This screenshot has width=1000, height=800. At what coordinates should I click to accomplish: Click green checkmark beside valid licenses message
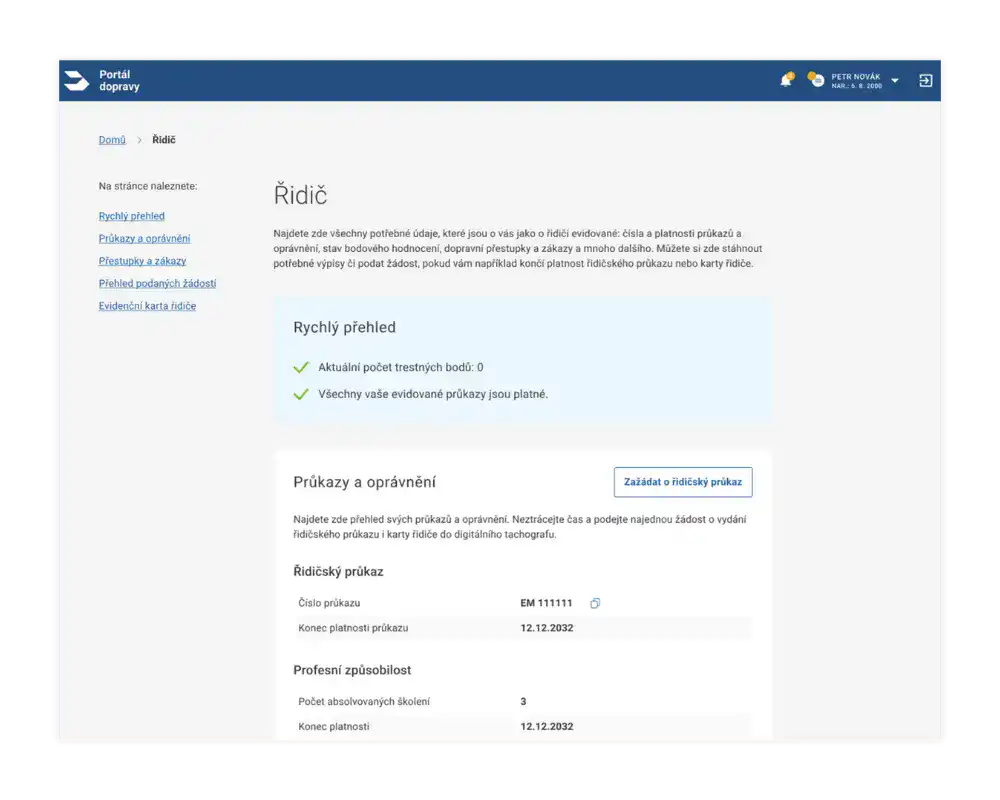(x=300, y=394)
